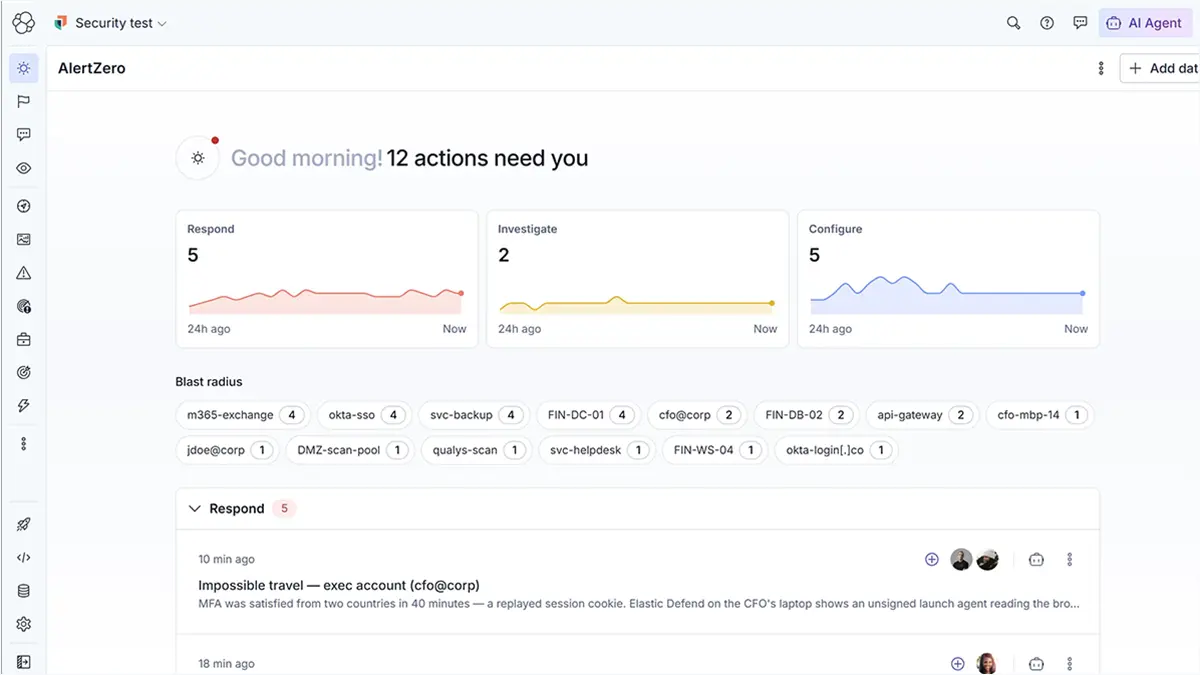Open the help question mark icon

tap(1047, 23)
